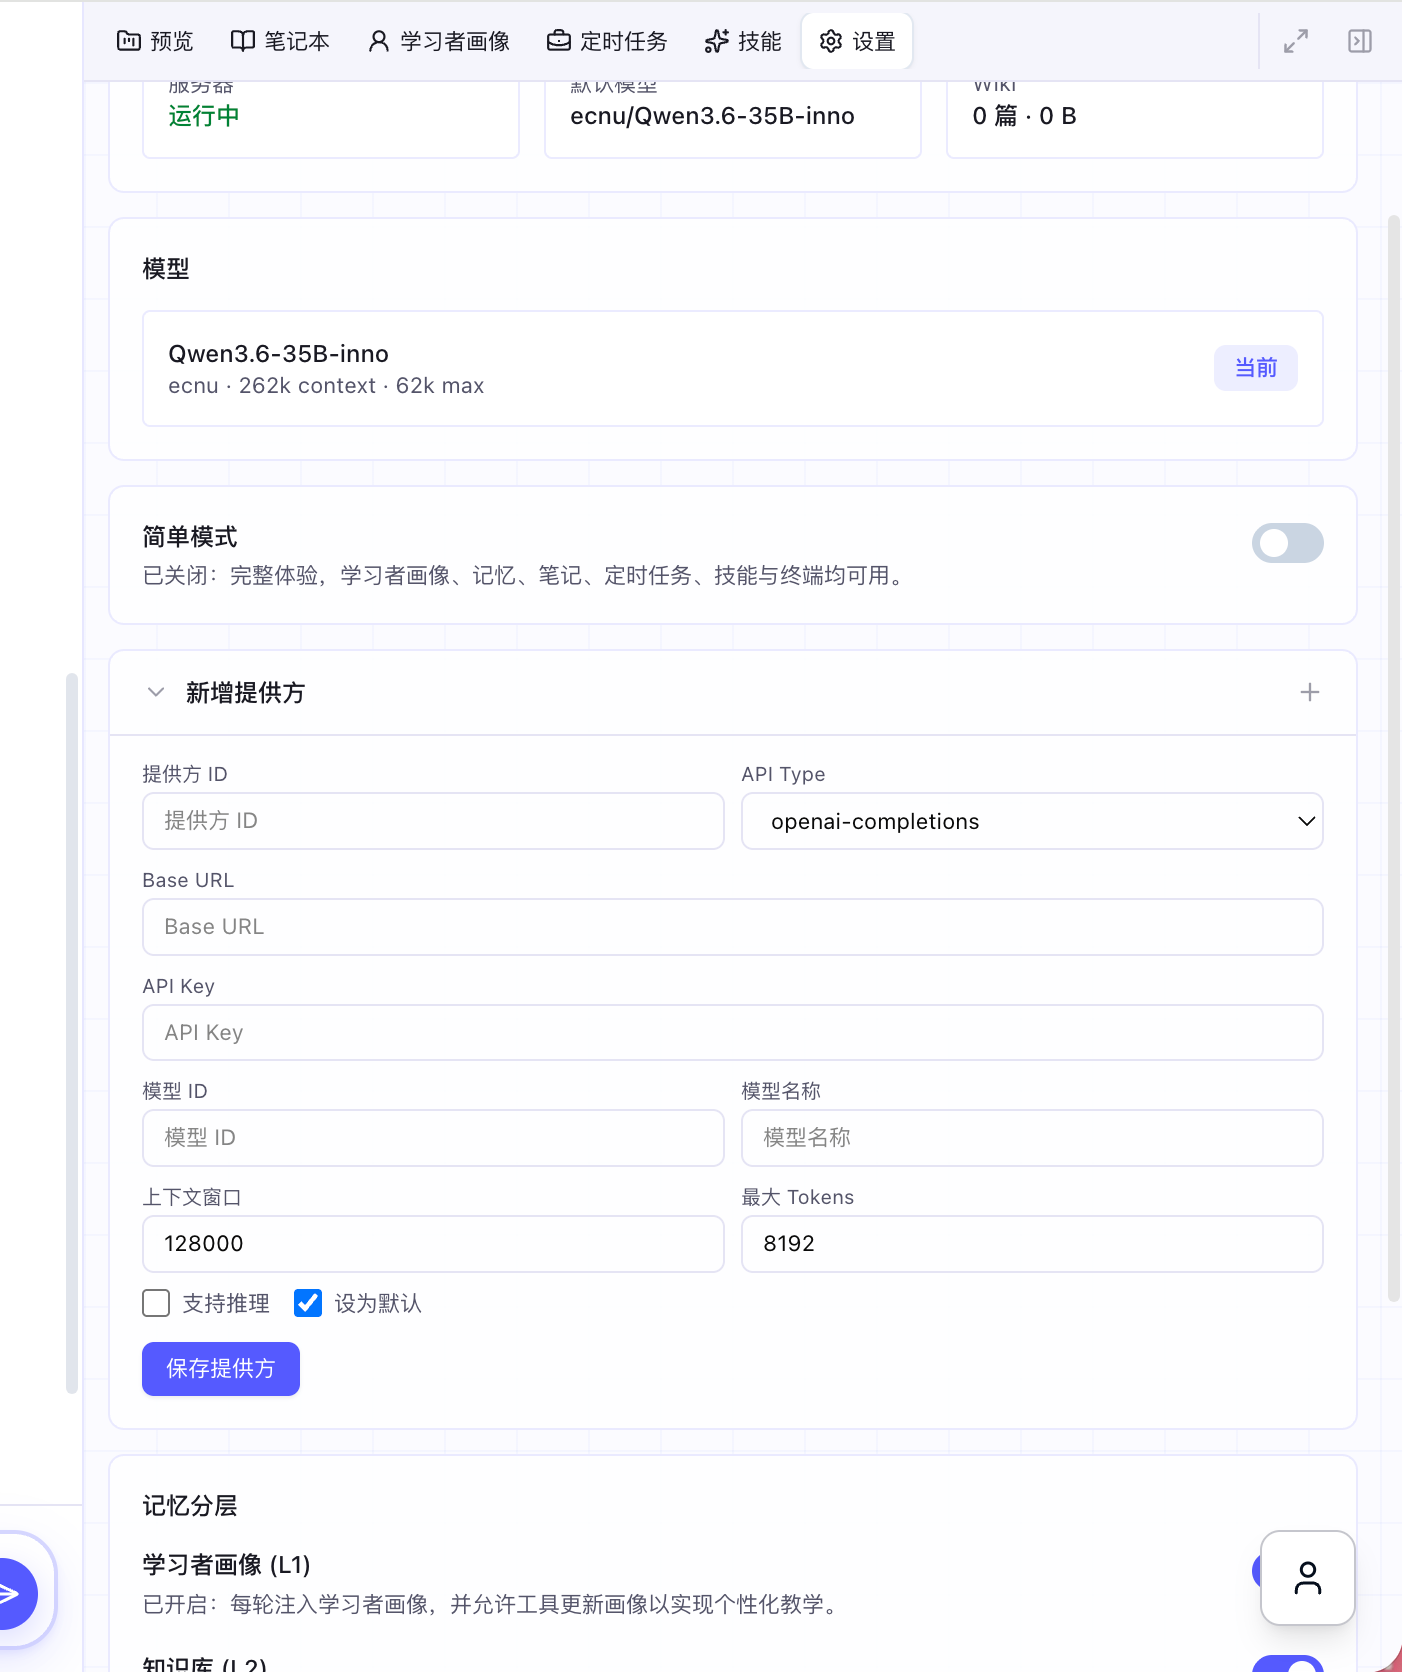Click the '0 篇 · 0 B' wiki value
Screen dimensions: 1402x1672
coord(1025,116)
